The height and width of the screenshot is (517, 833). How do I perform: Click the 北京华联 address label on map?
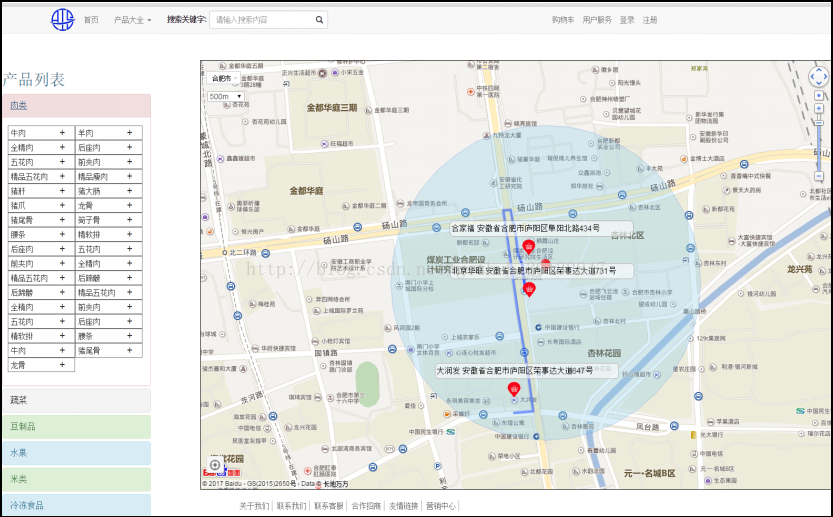click(x=542, y=271)
